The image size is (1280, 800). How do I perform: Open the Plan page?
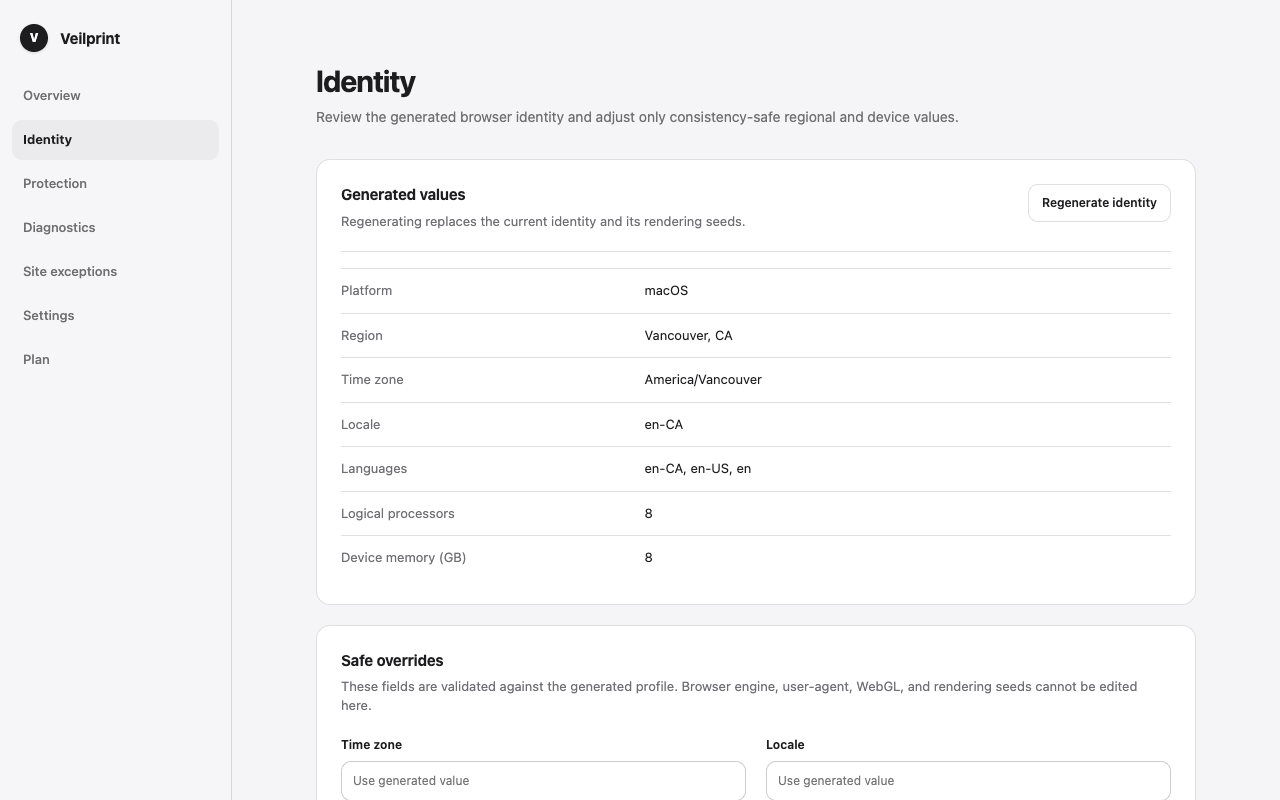[x=115, y=360]
